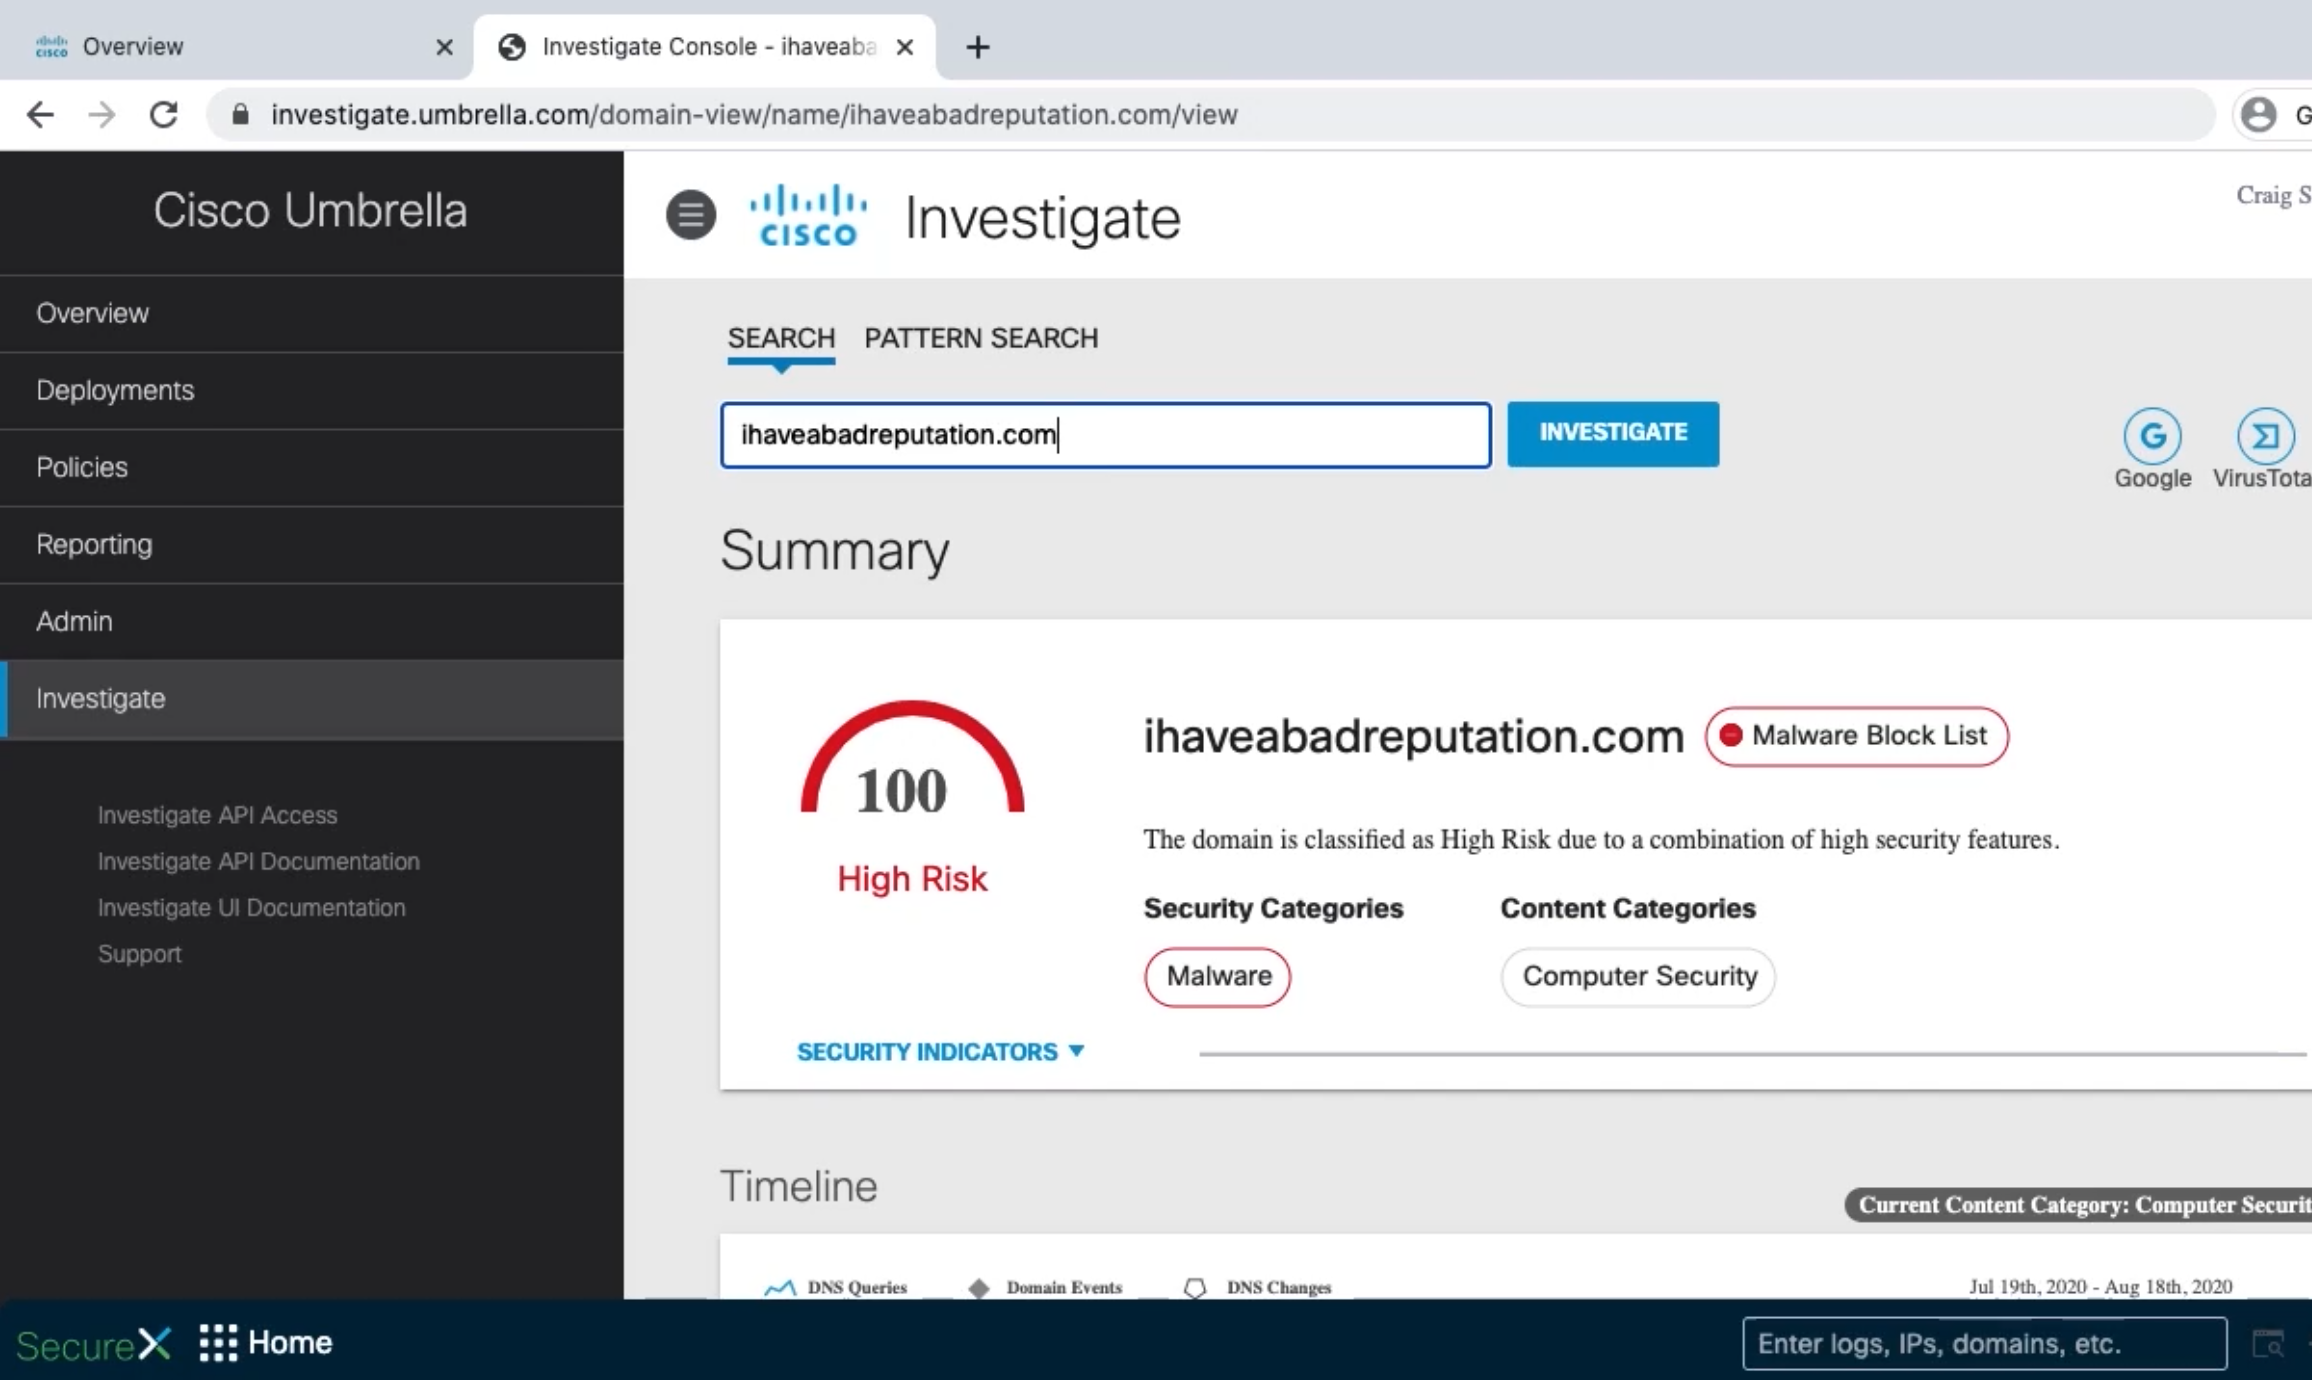The height and width of the screenshot is (1380, 2312).
Task: Open SecureX apps grid Home icon
Action: point(218,1342)
